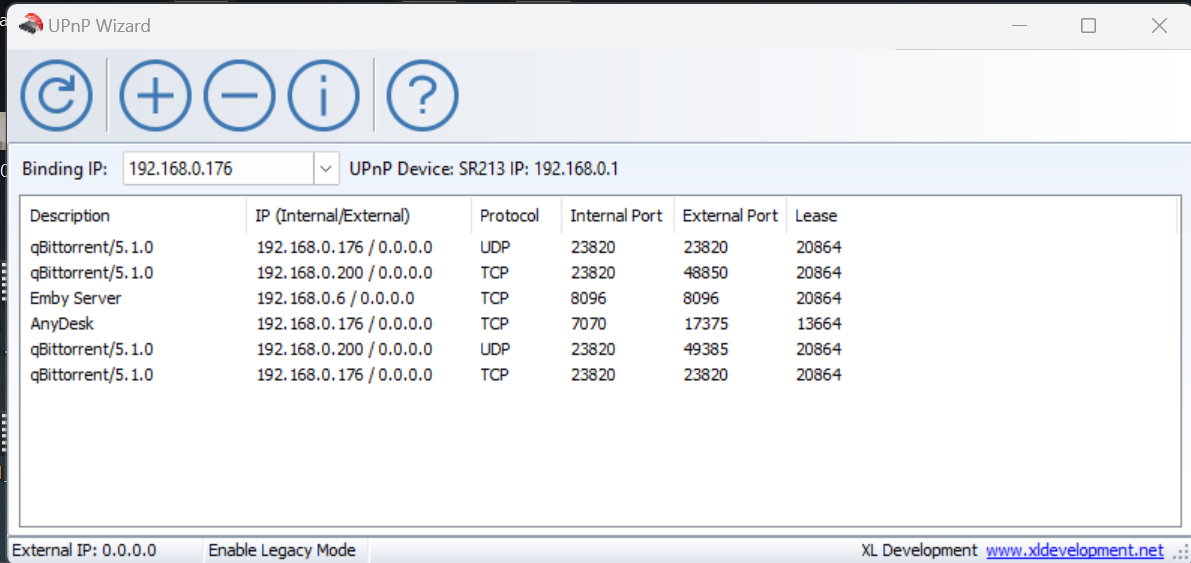Screen dimensions: 1191x563
Task: Click the Add port mapping plus icon
Action: (155, 96)
